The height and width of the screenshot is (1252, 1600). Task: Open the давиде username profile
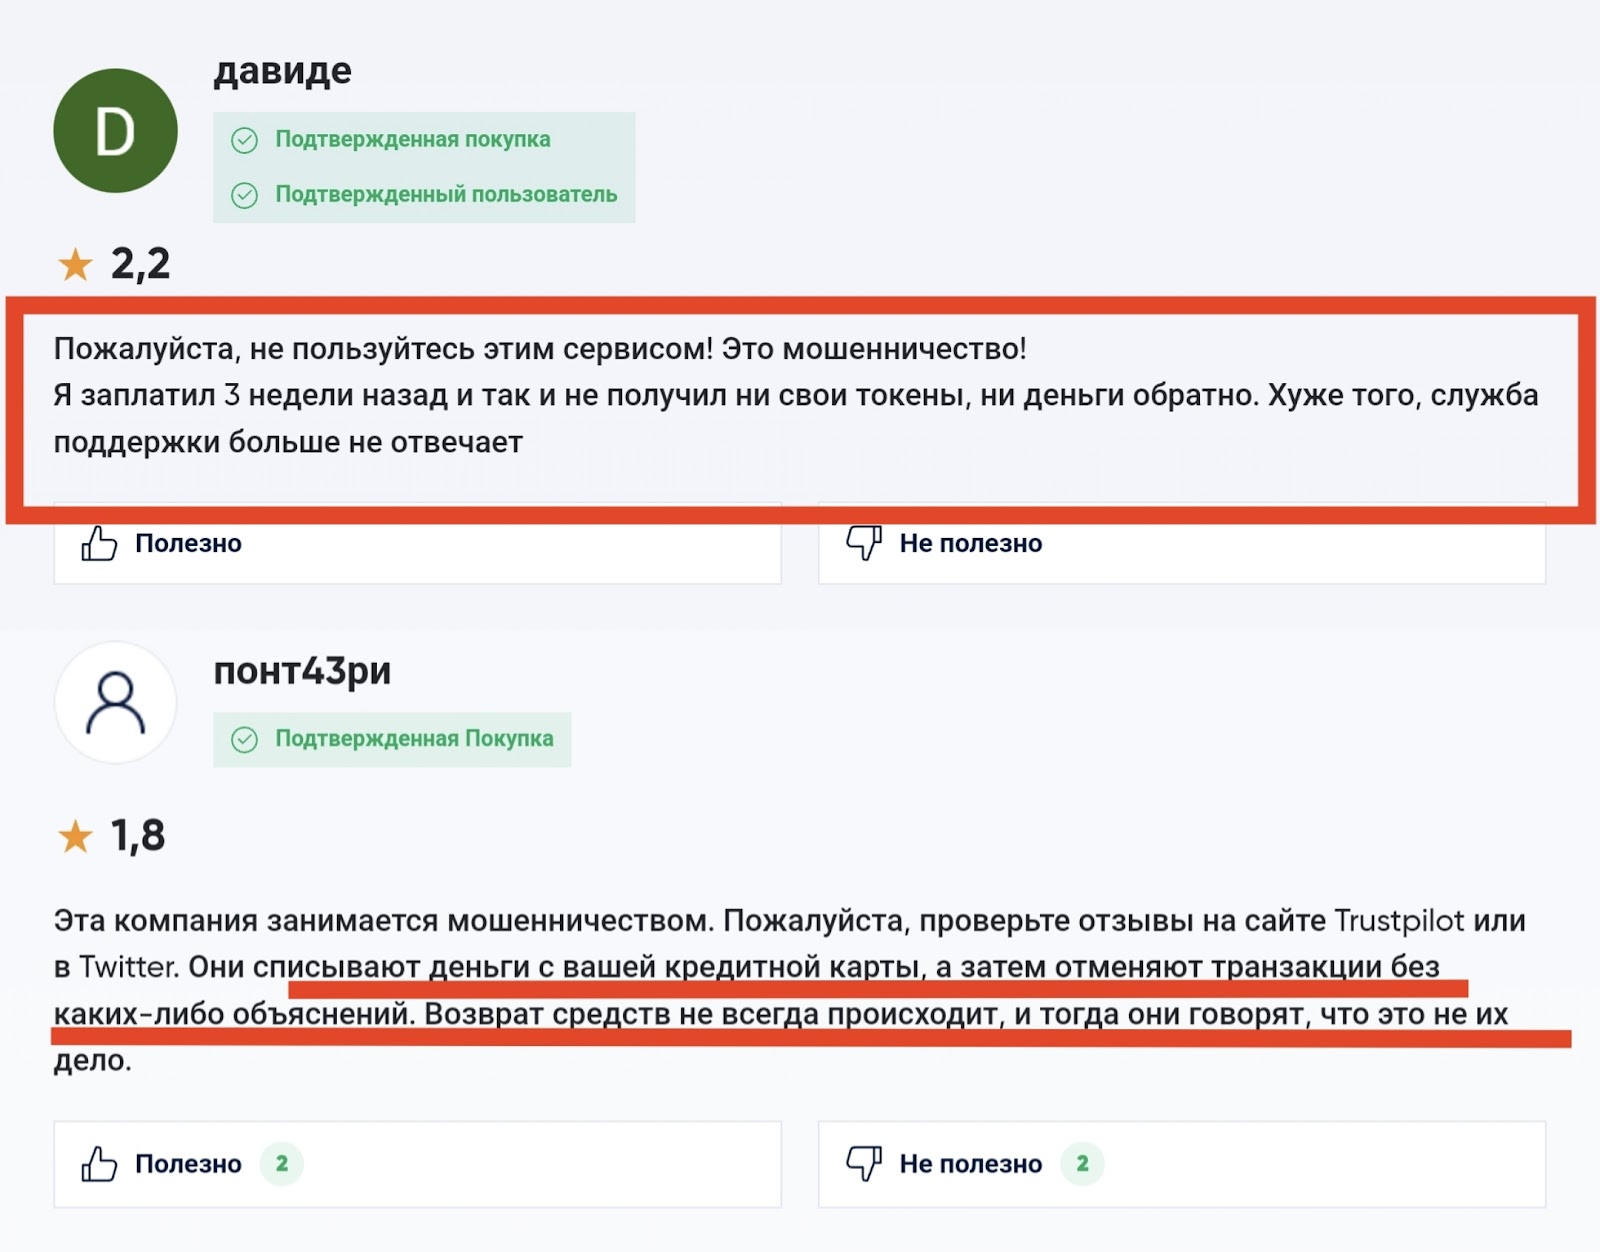pyautogui.click(x=282, y=71)
